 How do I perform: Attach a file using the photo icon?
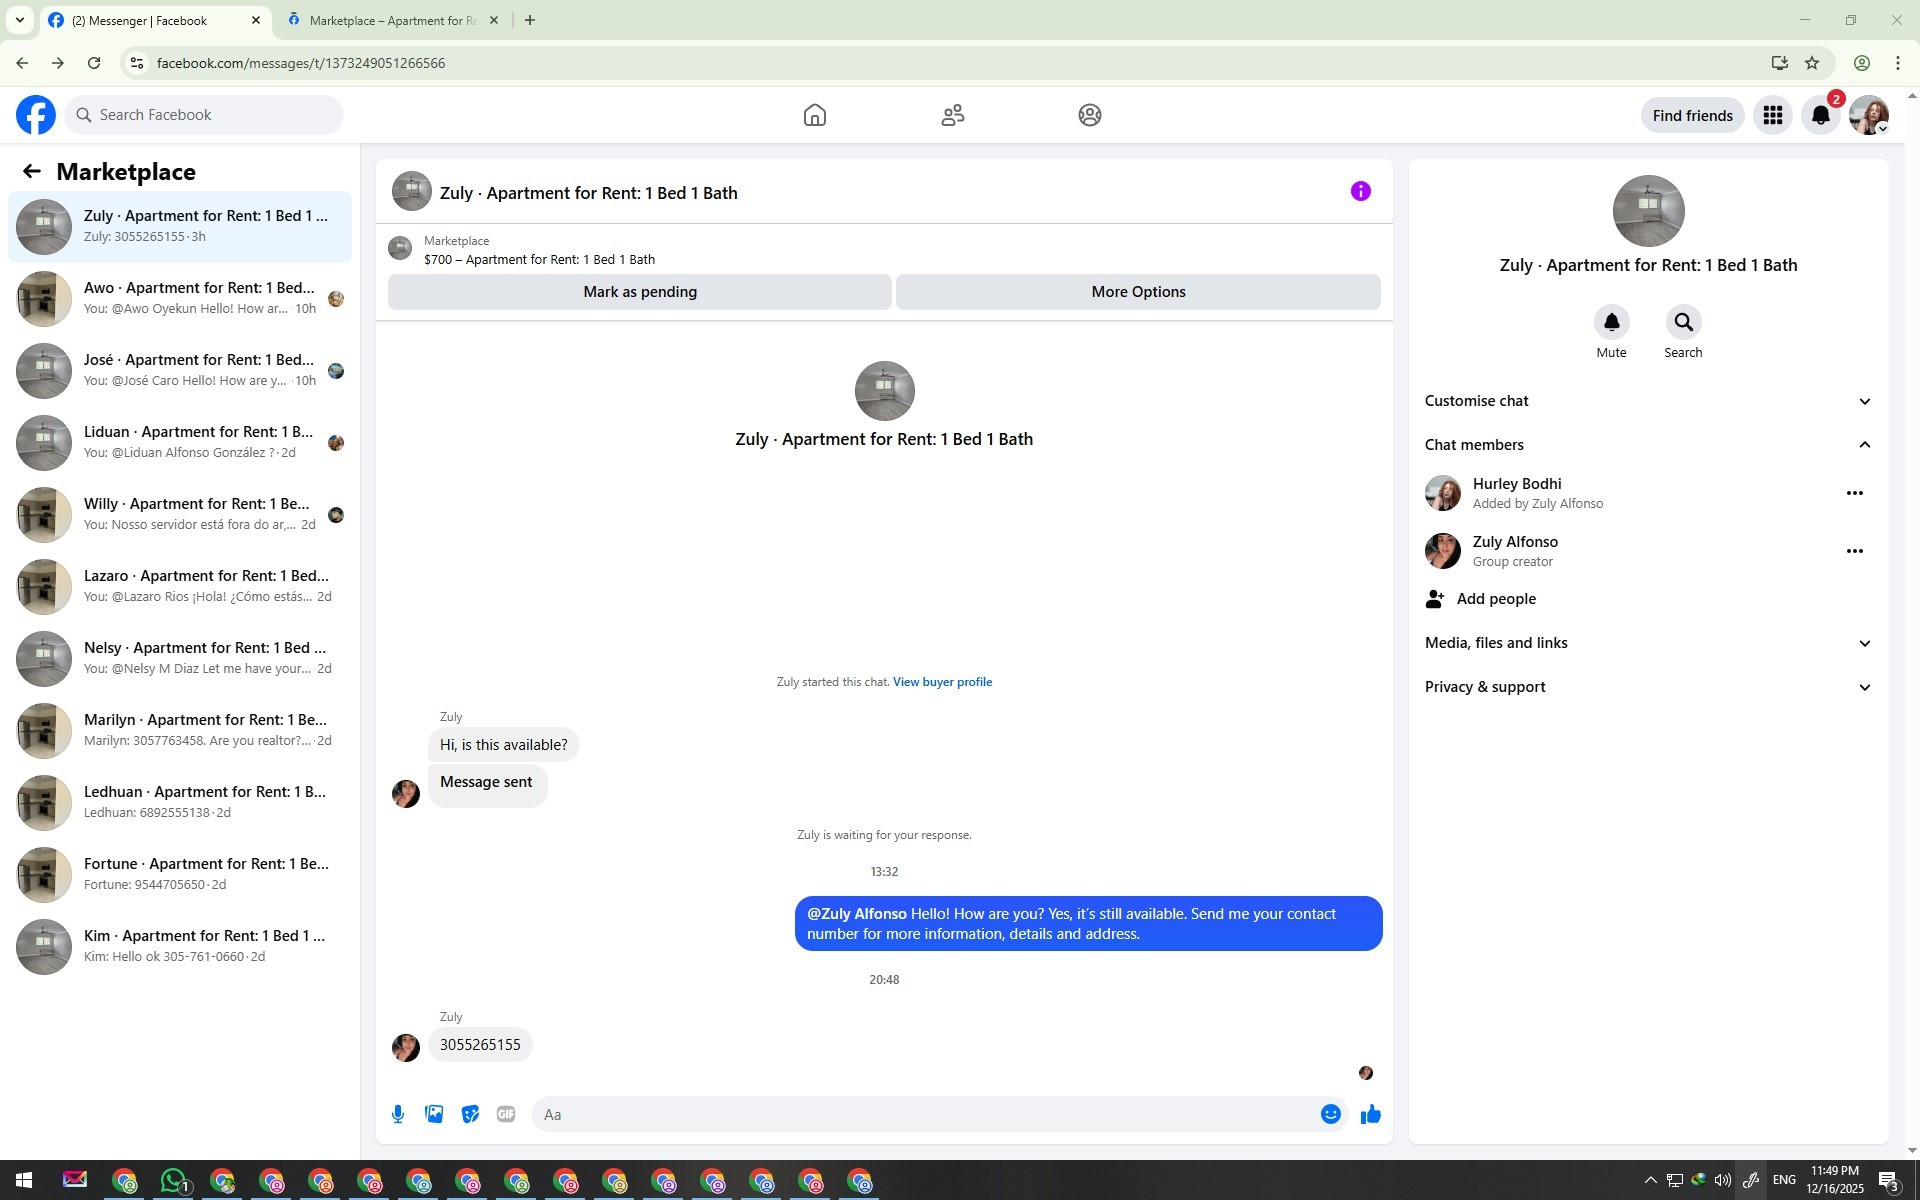click(434, 1114)
